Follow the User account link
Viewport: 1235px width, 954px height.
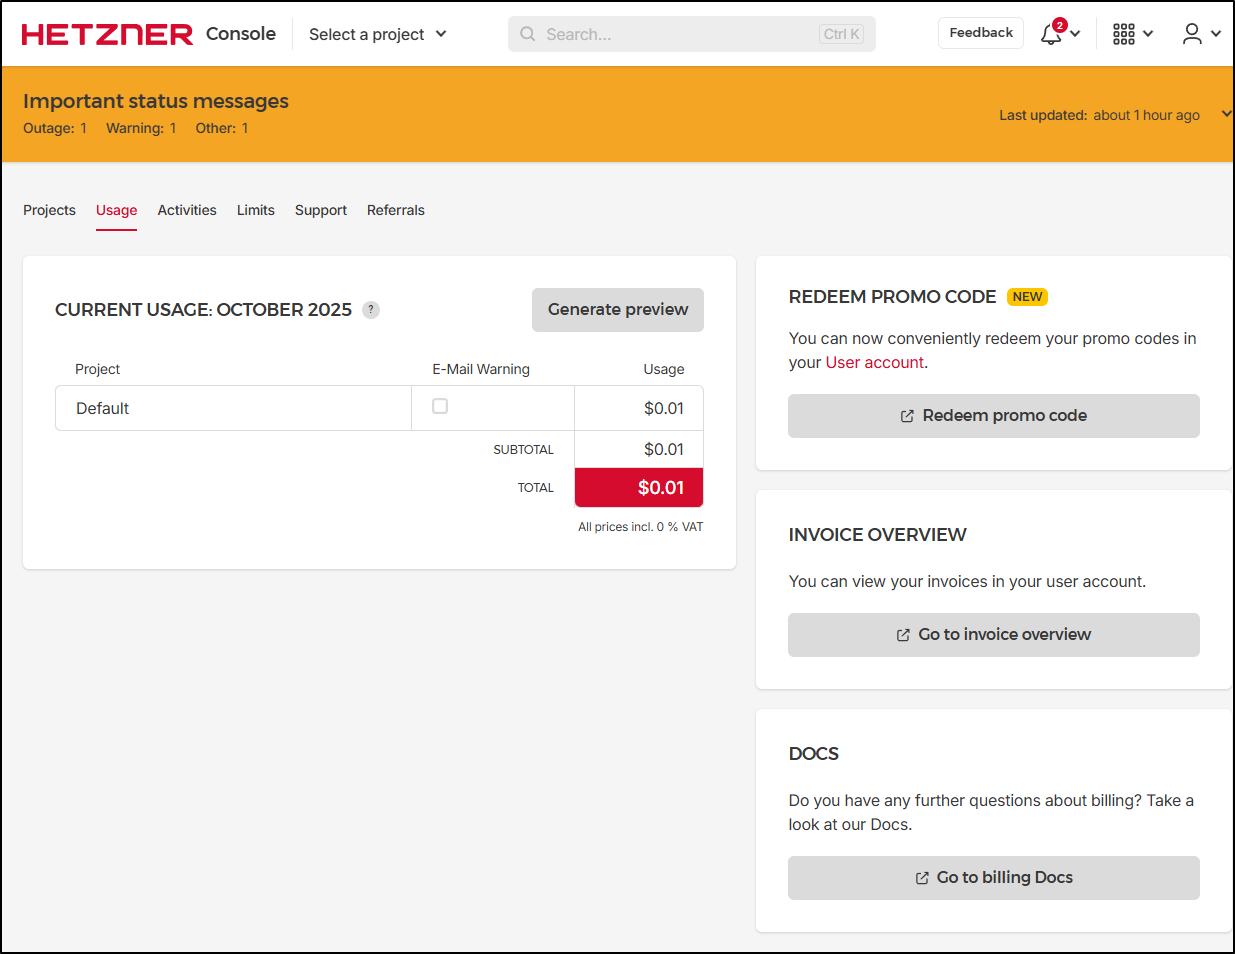874,363
